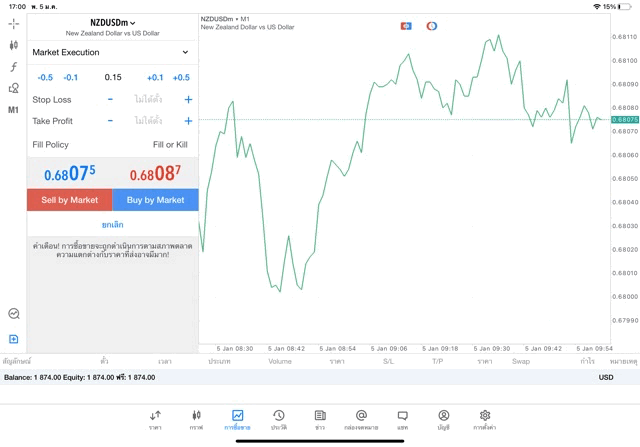Tap the Volume column header
Image resolution: width=640 pixels, height=447 pixels.
point(280,361)
